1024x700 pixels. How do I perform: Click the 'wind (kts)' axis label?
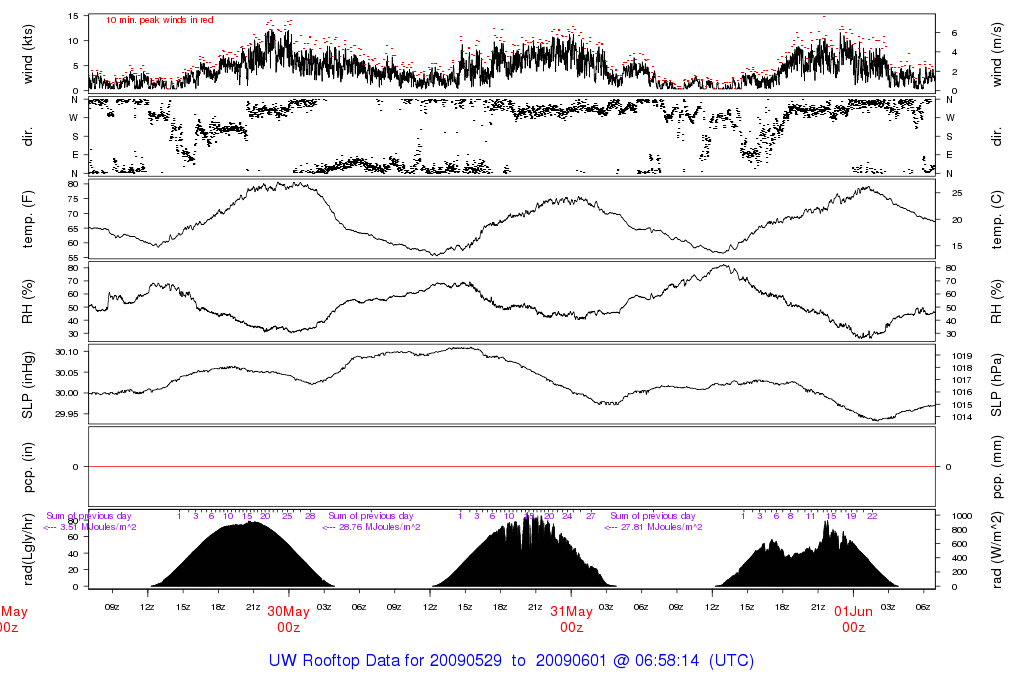pyautogui.click(x=28, y=54)
